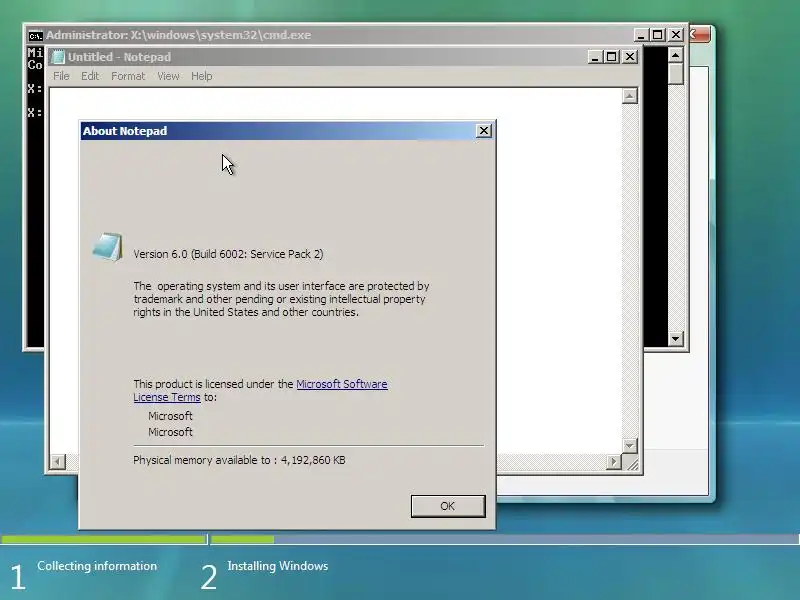Open Notepad's Format menu

[x=128, y=76]
